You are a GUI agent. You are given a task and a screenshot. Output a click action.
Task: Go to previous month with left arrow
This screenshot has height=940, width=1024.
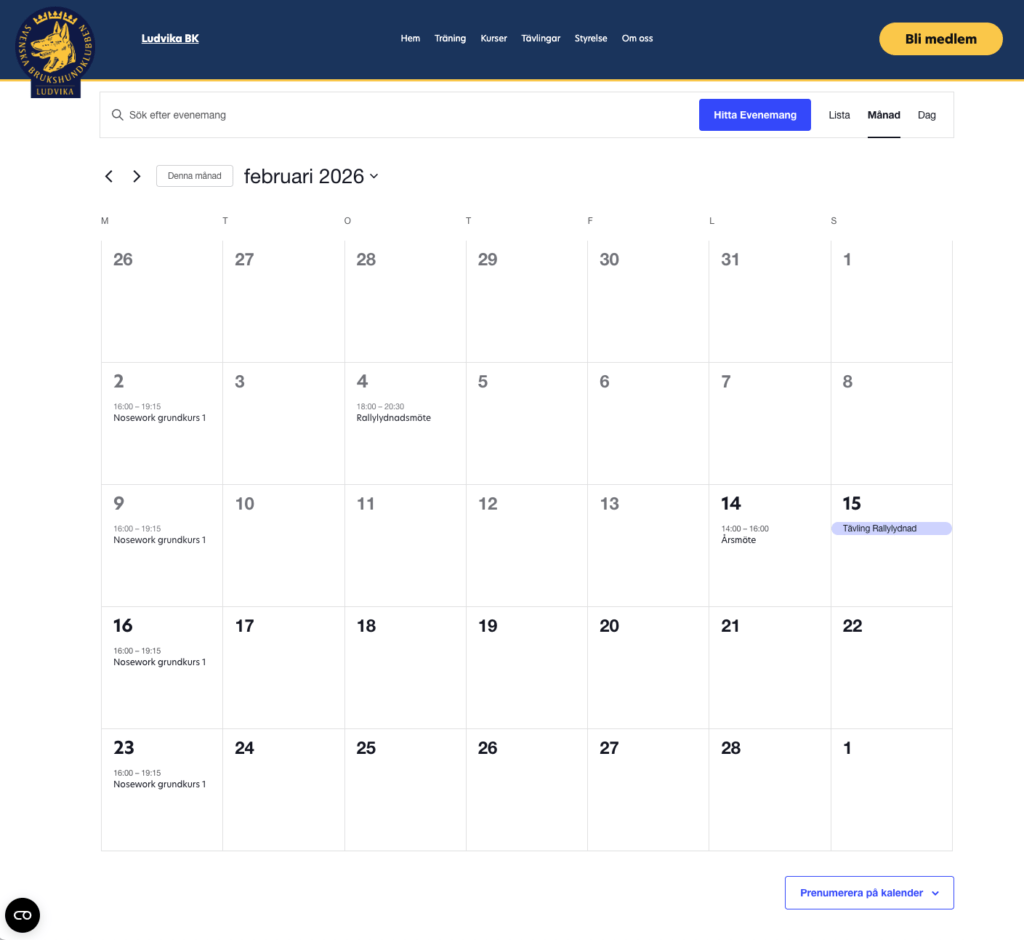click(109, 176)
